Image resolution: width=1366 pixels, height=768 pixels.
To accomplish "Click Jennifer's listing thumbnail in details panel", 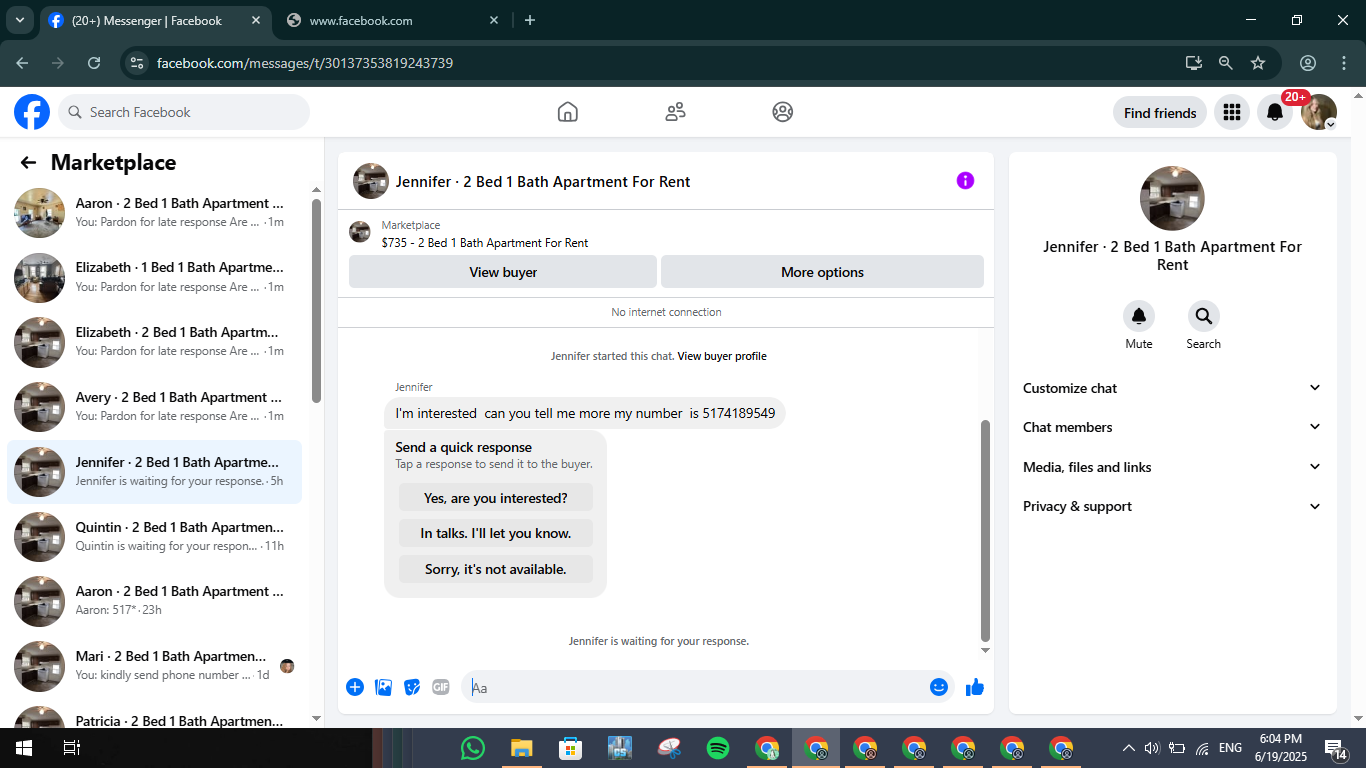I will click(x=1172, y=198).
